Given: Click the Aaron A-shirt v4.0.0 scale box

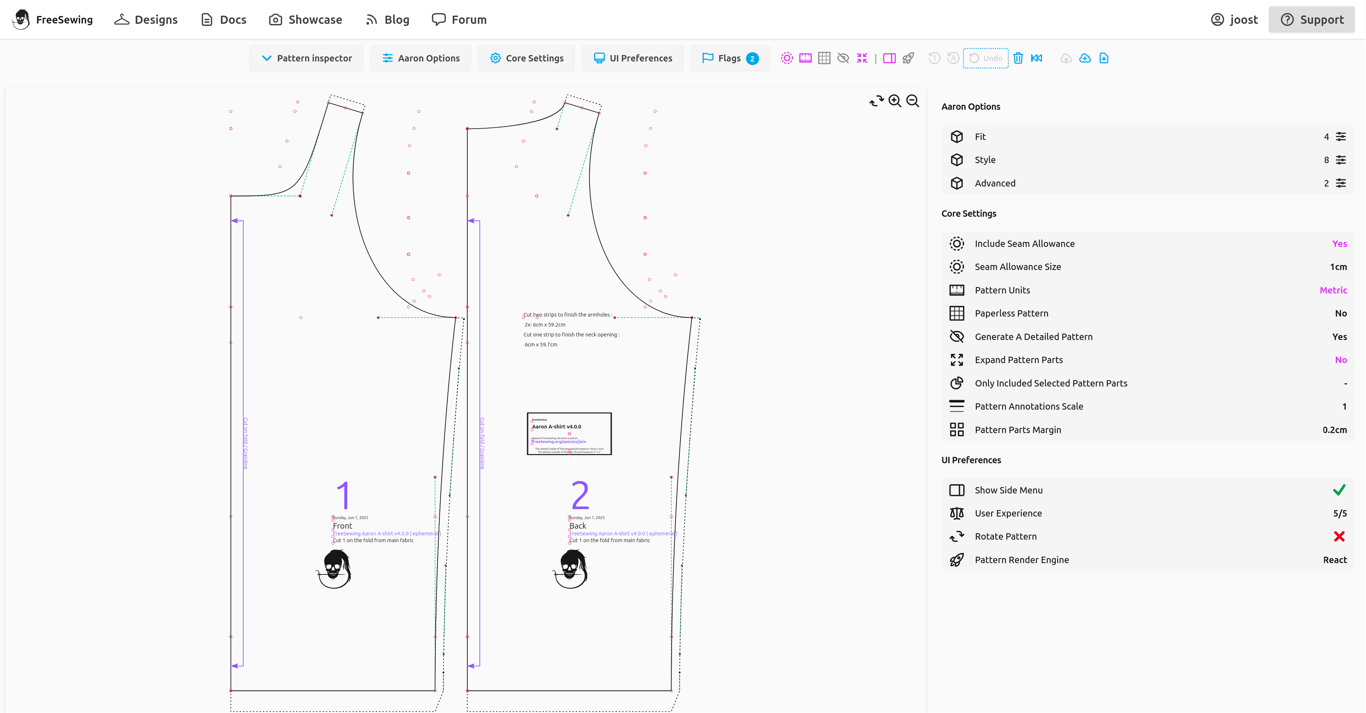Looking at the screenshot, I should point(569,434).
